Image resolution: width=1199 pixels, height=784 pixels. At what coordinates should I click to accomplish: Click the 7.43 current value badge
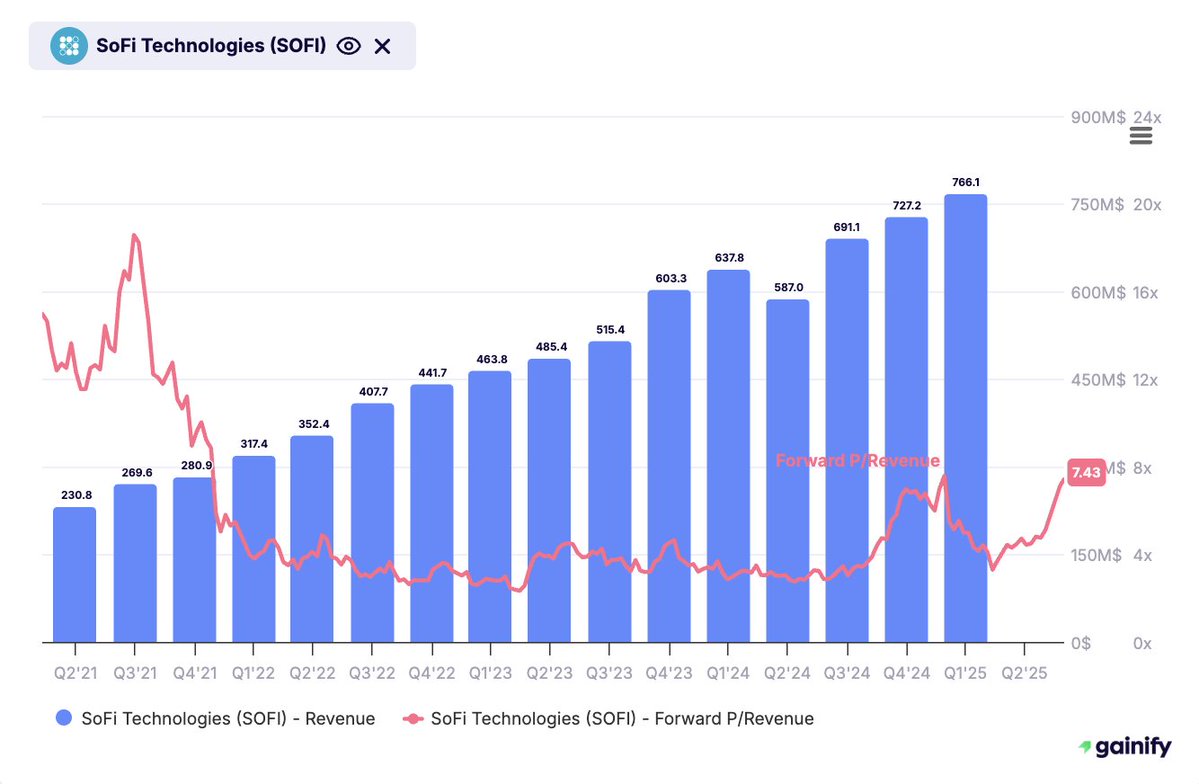pyautogui.click(x=1086, y=472)
